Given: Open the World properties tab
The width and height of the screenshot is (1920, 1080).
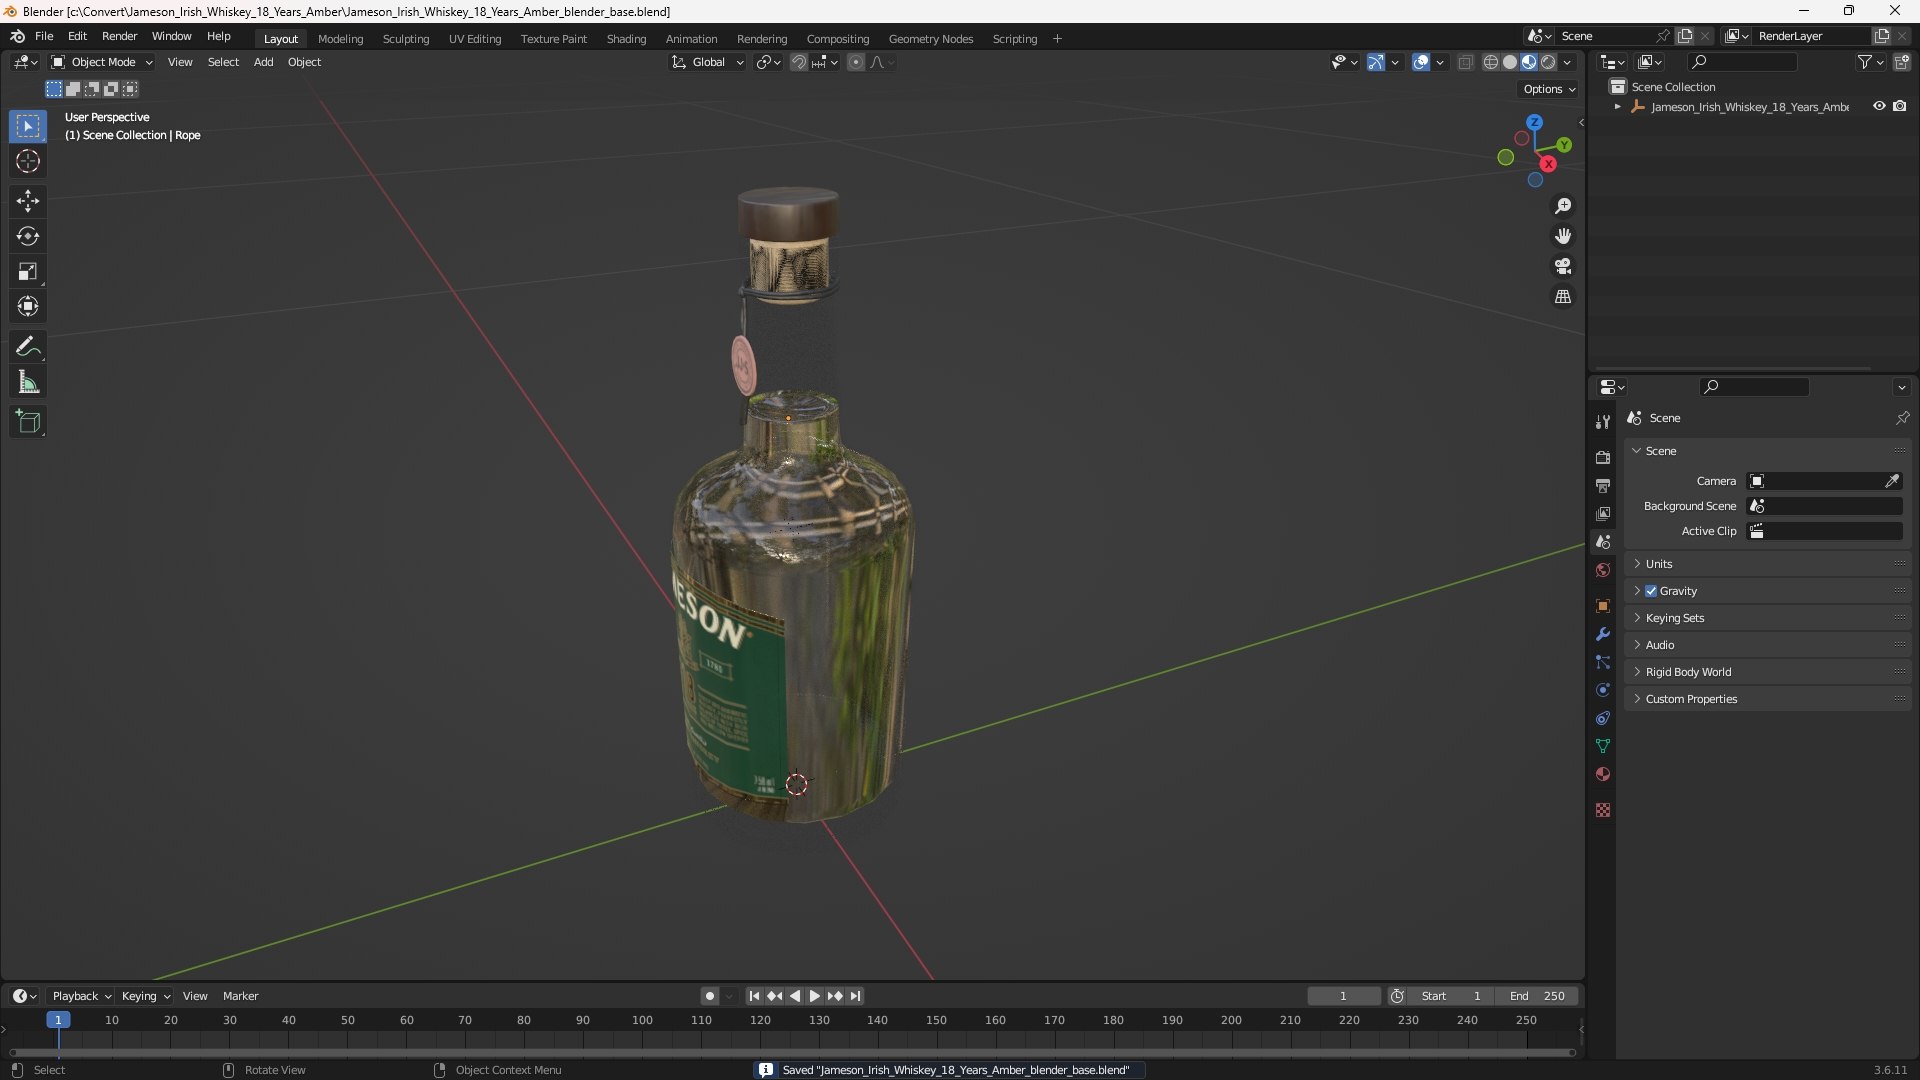Looking at the screenshot, I should (x=1603, y=570).
